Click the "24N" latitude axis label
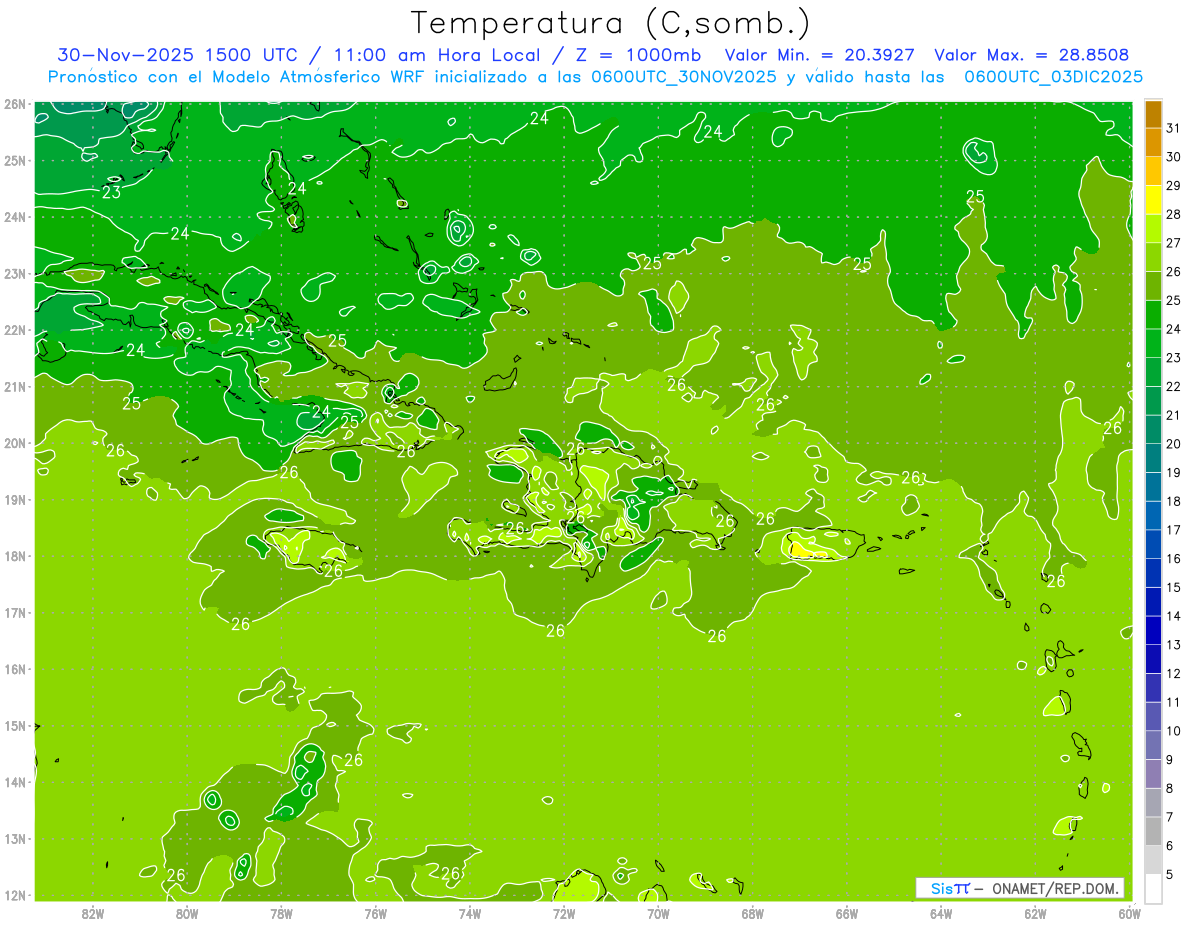 (x=14, y=217)
